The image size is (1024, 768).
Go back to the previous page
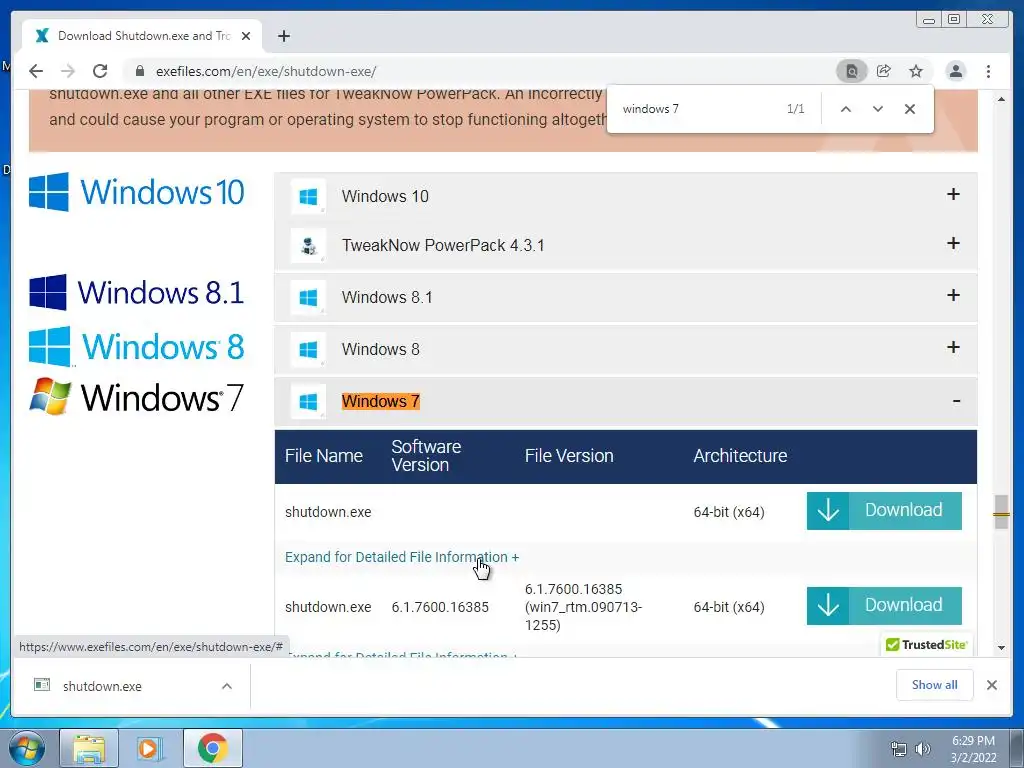(x=36, y=71)
